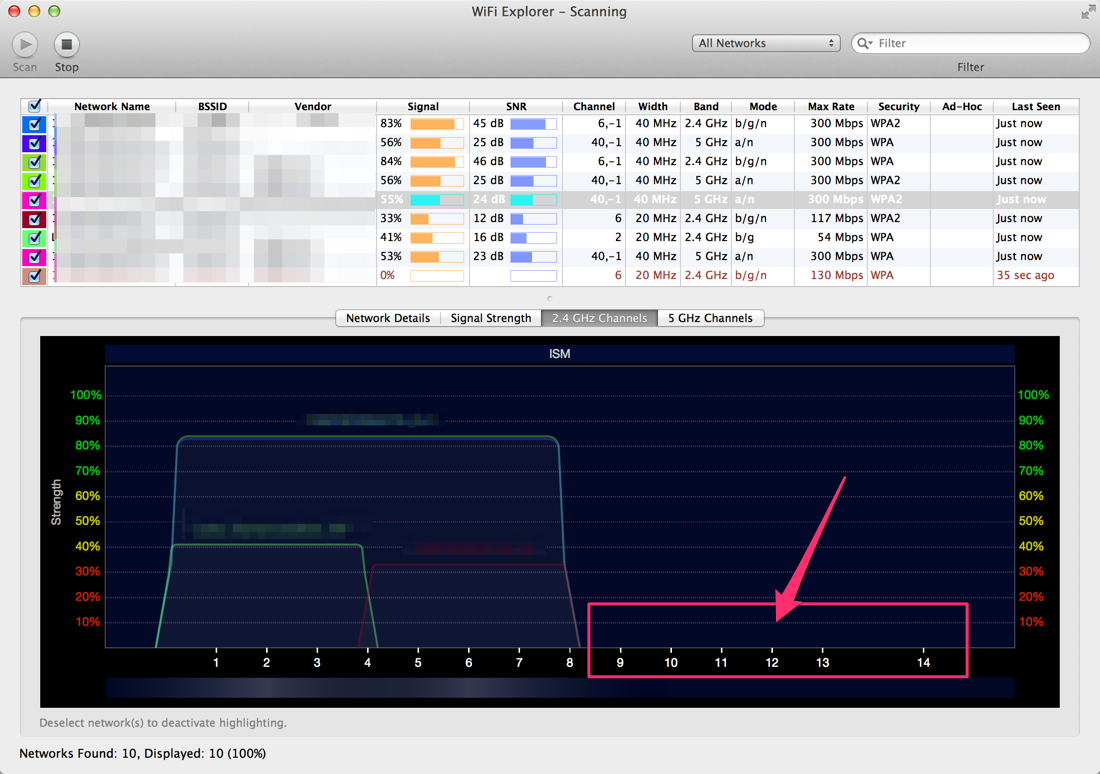The image size is (1100, 774).
Task: Sort by the SNR column header
Action: click(x=516, y=106)
